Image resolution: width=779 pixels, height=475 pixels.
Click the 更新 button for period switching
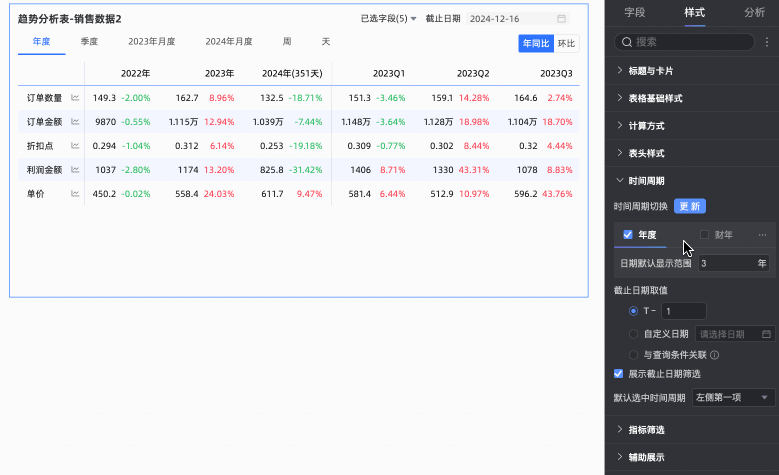pyautogui.click(x=690, y=206)
